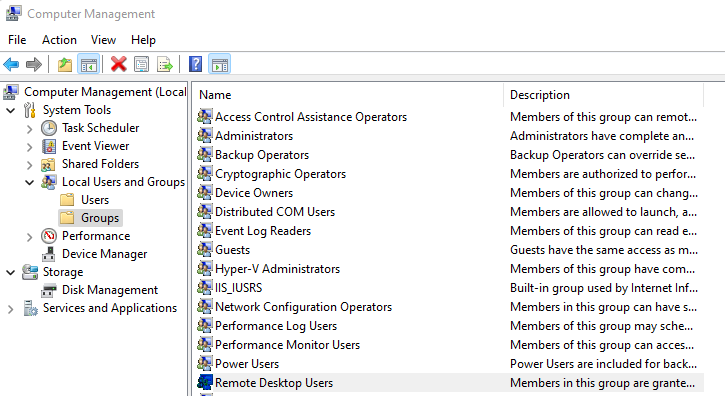Click 'Power Users are included for back...' description
725x396 pixels.
point(603,364)
